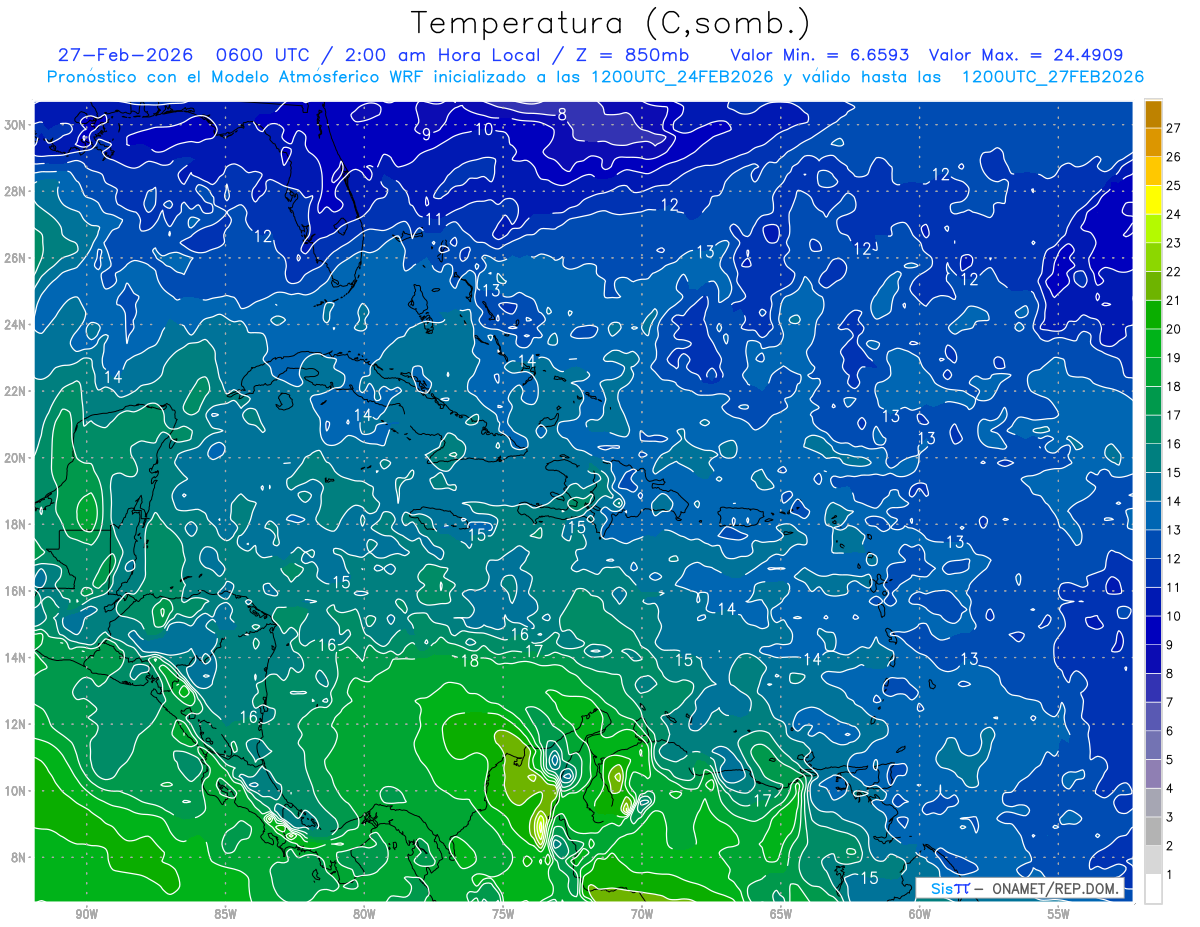Click the dark orange top segment of the color scale

[1153, 114]
